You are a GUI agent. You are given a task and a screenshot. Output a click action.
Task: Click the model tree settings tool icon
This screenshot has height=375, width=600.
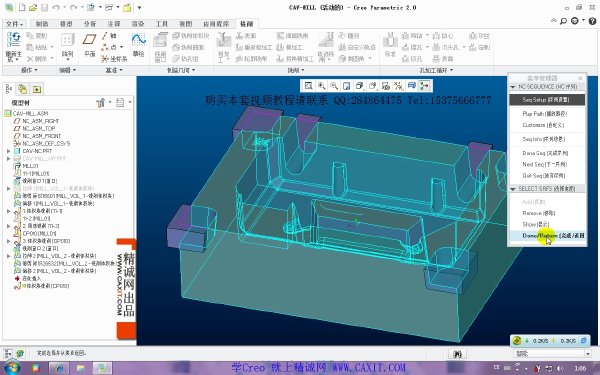point(101,103)
